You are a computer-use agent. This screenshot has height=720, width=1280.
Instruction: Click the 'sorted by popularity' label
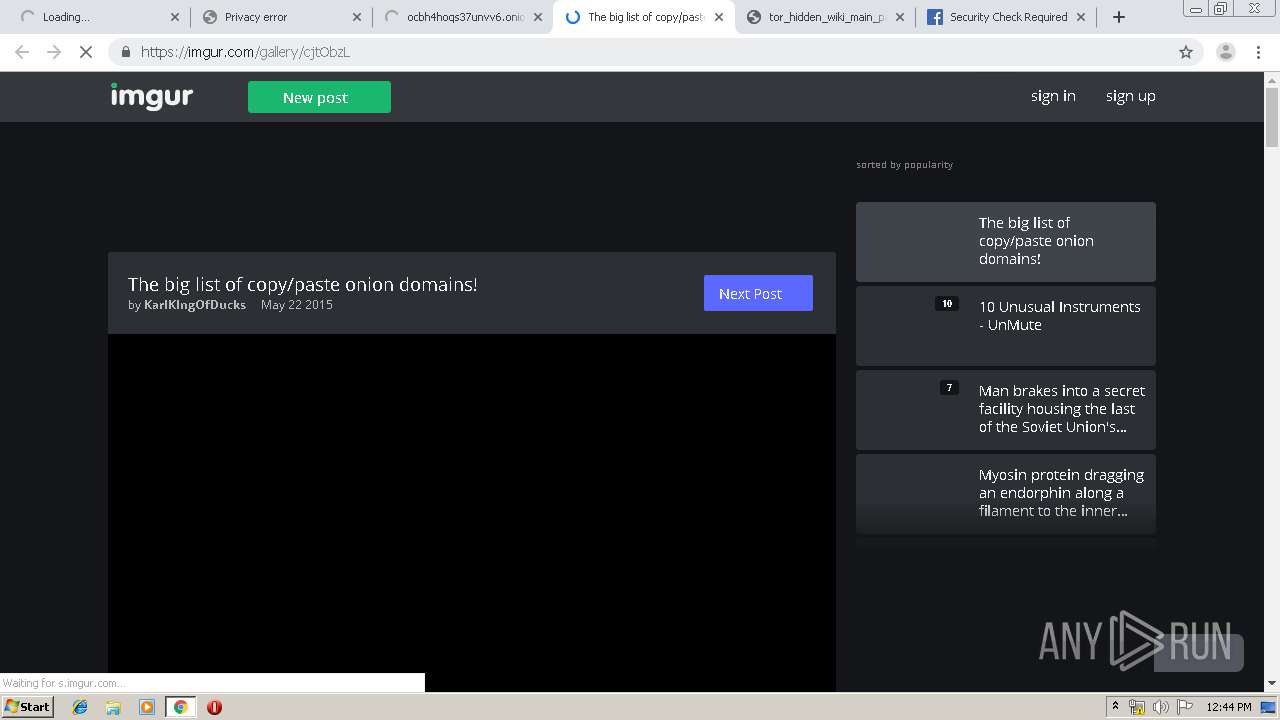tap(904, 165)
